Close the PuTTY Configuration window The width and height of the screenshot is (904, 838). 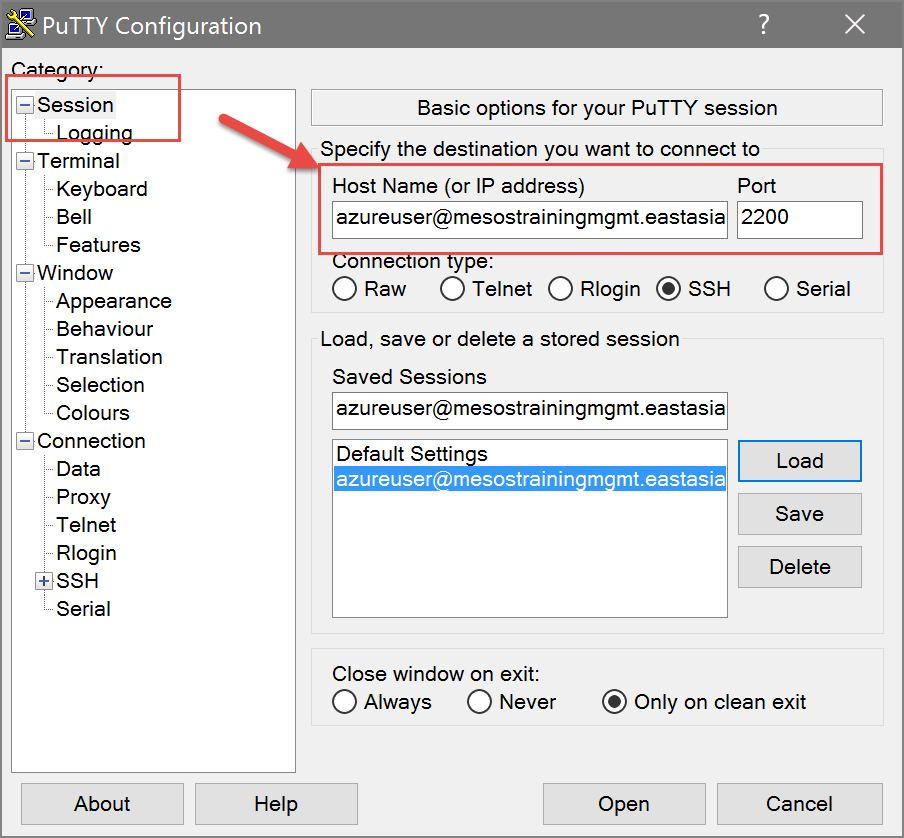854,25
